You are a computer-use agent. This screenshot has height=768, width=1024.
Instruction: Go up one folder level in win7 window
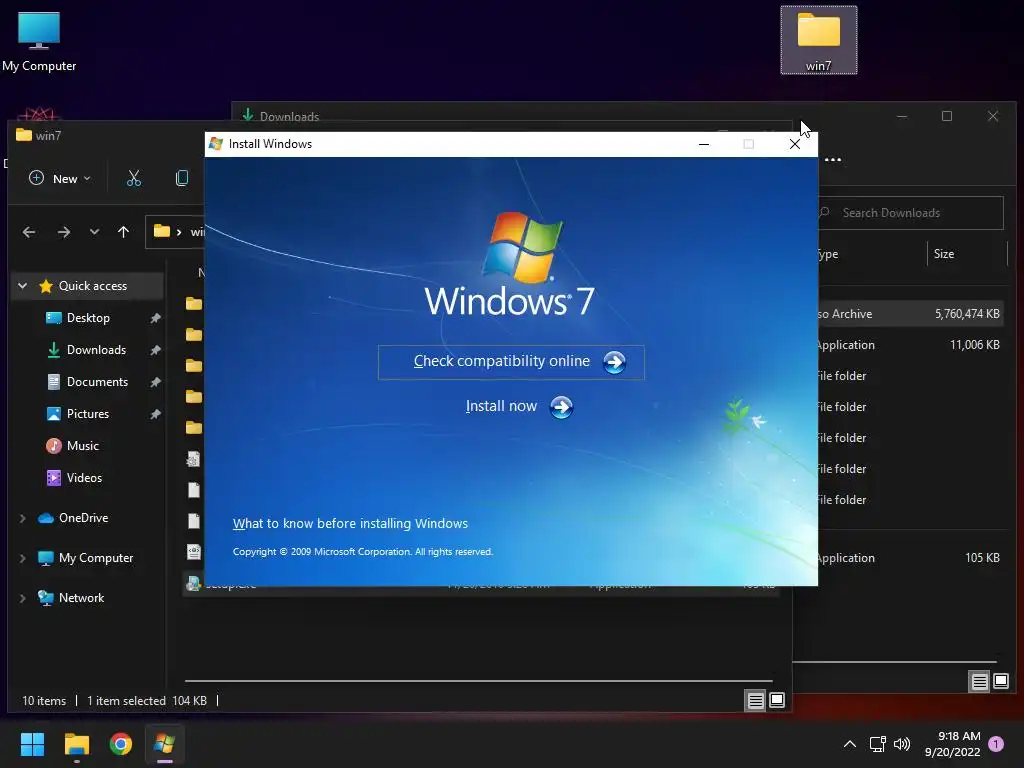123,232
